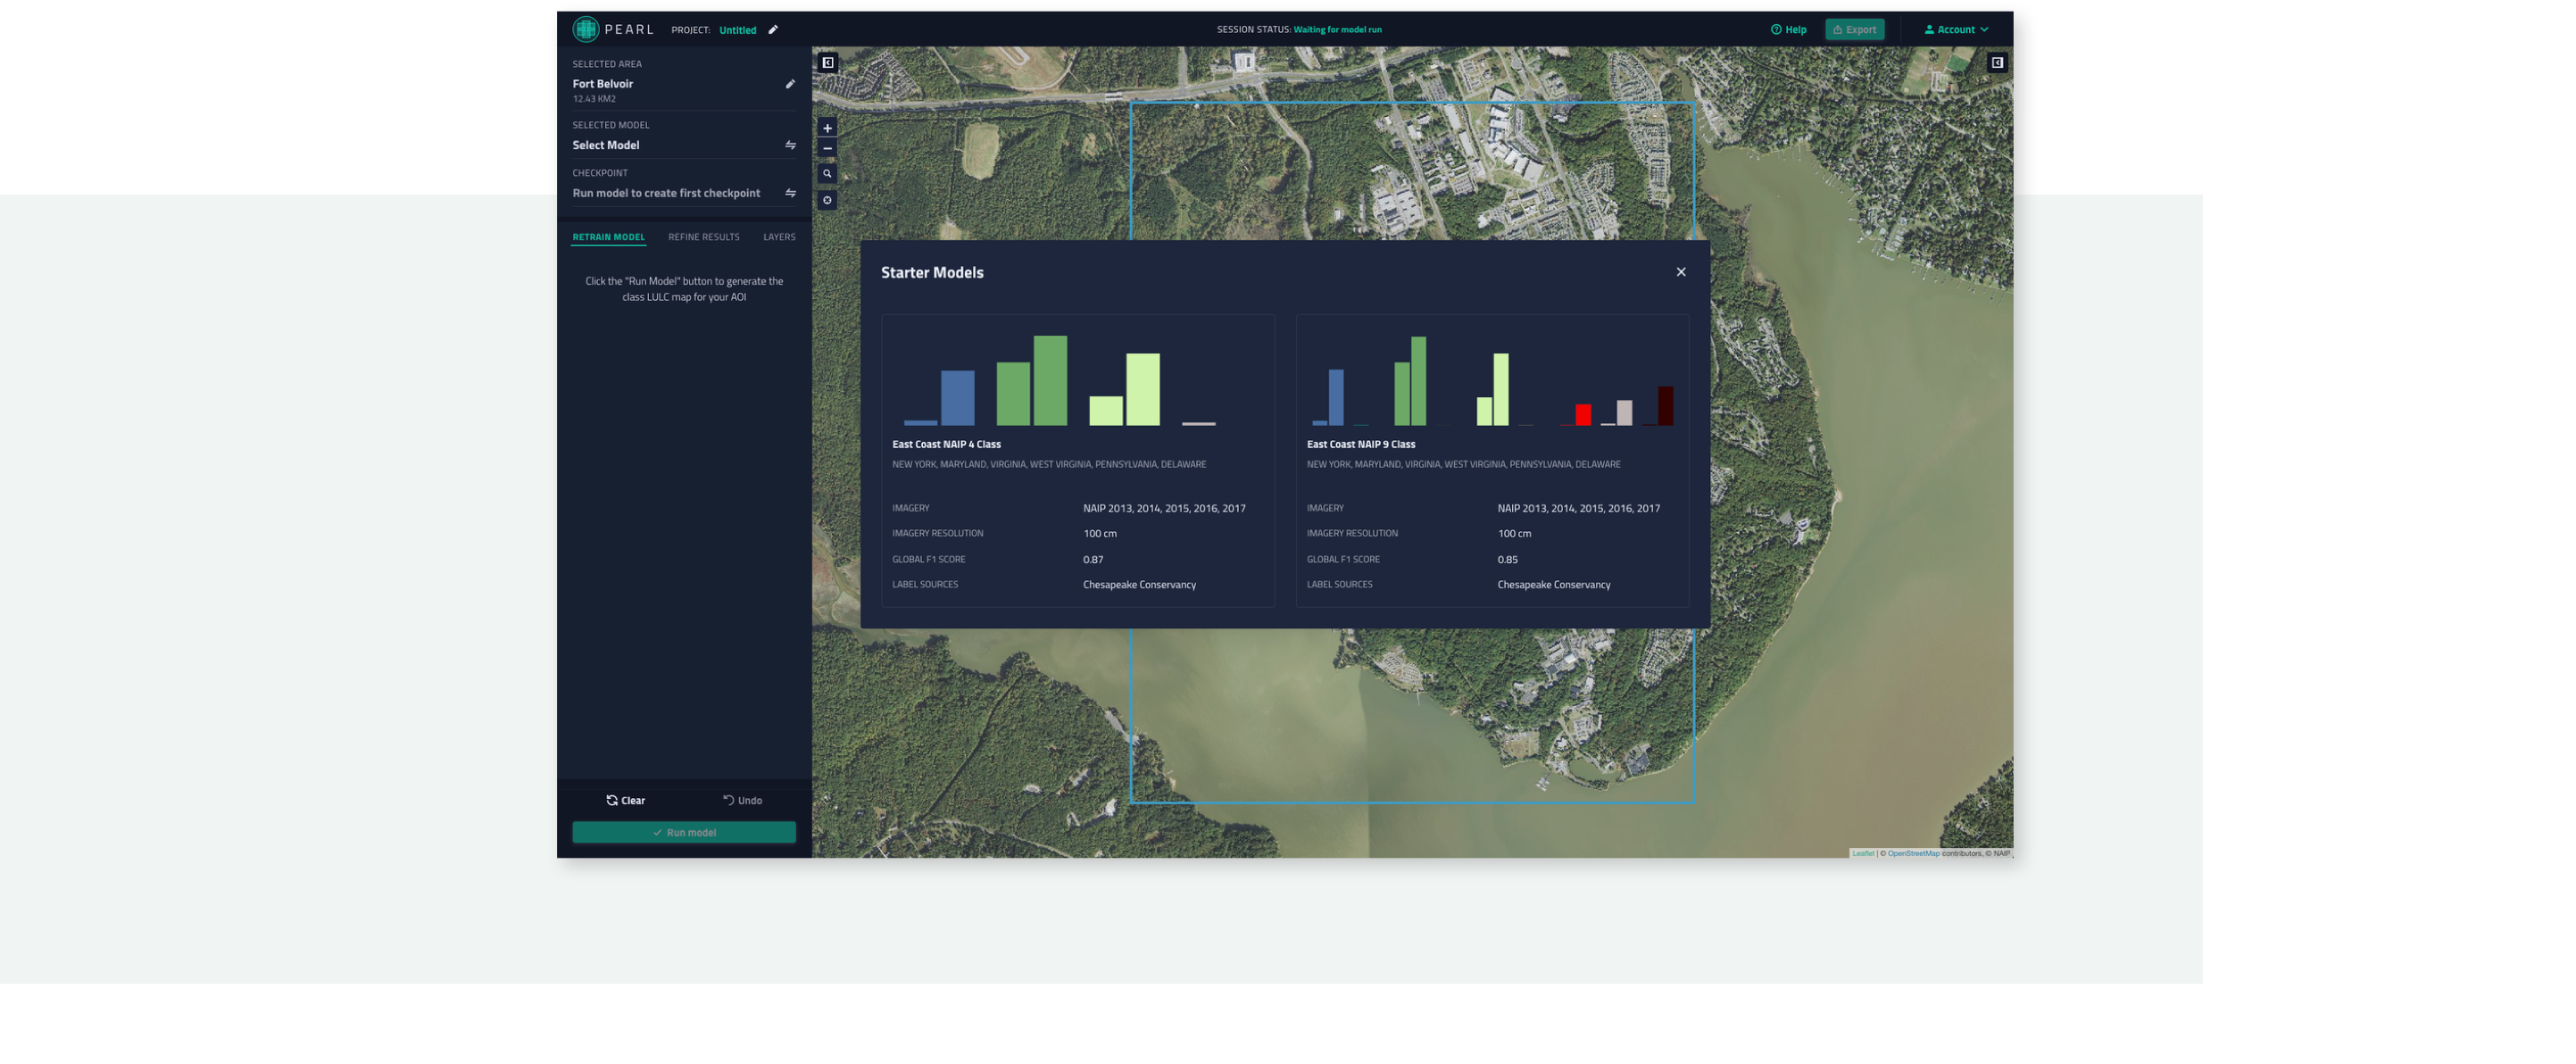Image resolution: width=2576 pixels, height=1064 pixels.
Task: Select the East Coast NAIP 4 Class model
Action: 1078,461
